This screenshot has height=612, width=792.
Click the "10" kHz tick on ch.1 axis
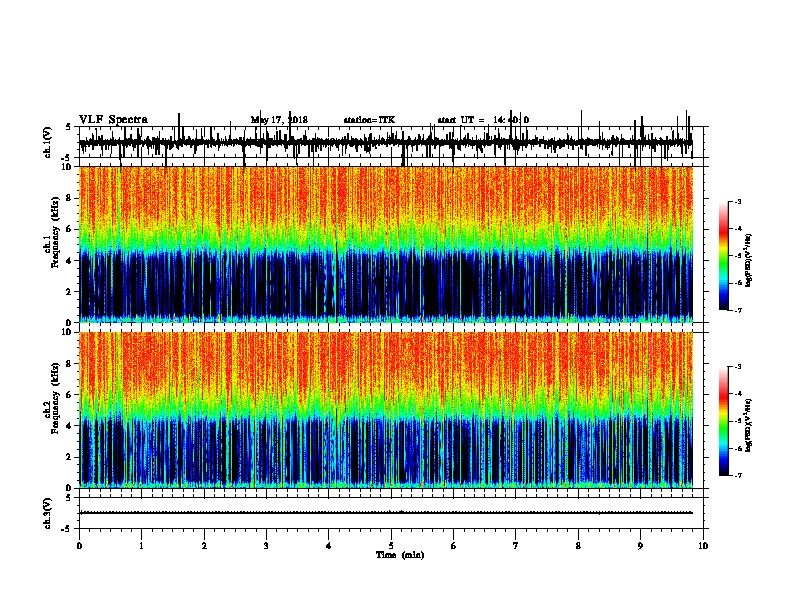tap(67, 167)
